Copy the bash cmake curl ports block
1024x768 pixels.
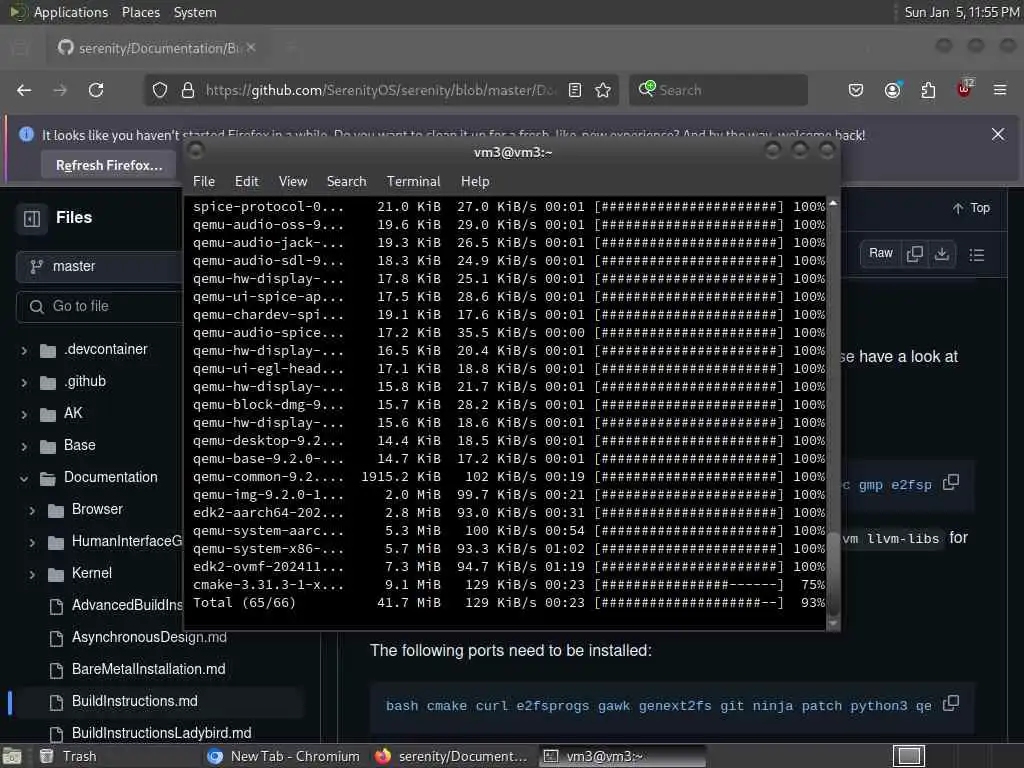click(951, 703)
